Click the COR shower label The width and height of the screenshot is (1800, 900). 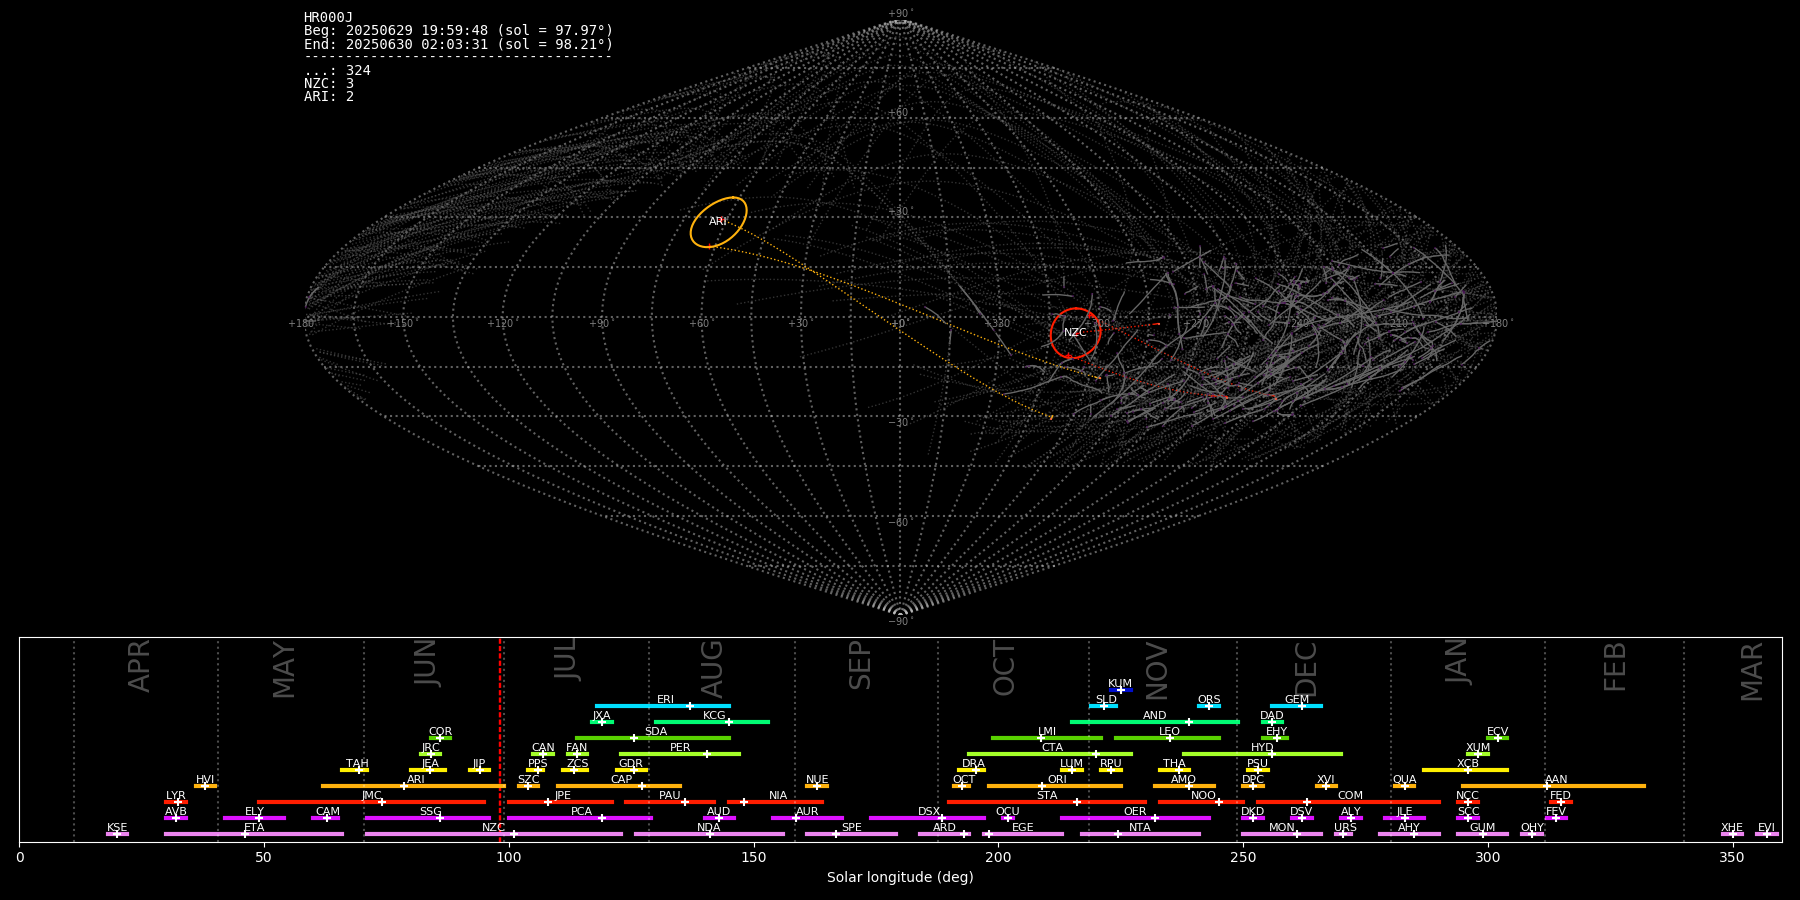tap(441, 731)
